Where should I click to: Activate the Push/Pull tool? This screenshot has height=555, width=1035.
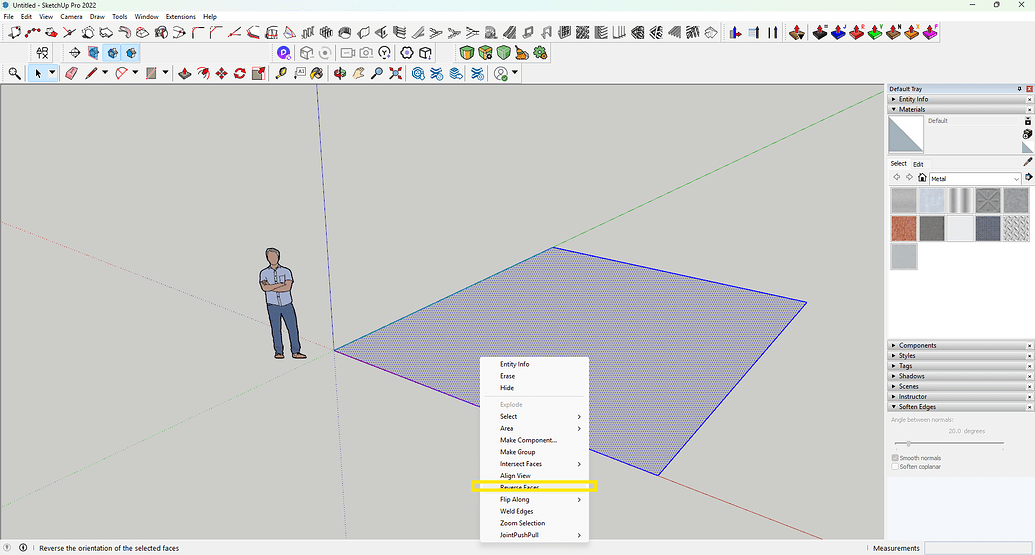tap(184, 73)
